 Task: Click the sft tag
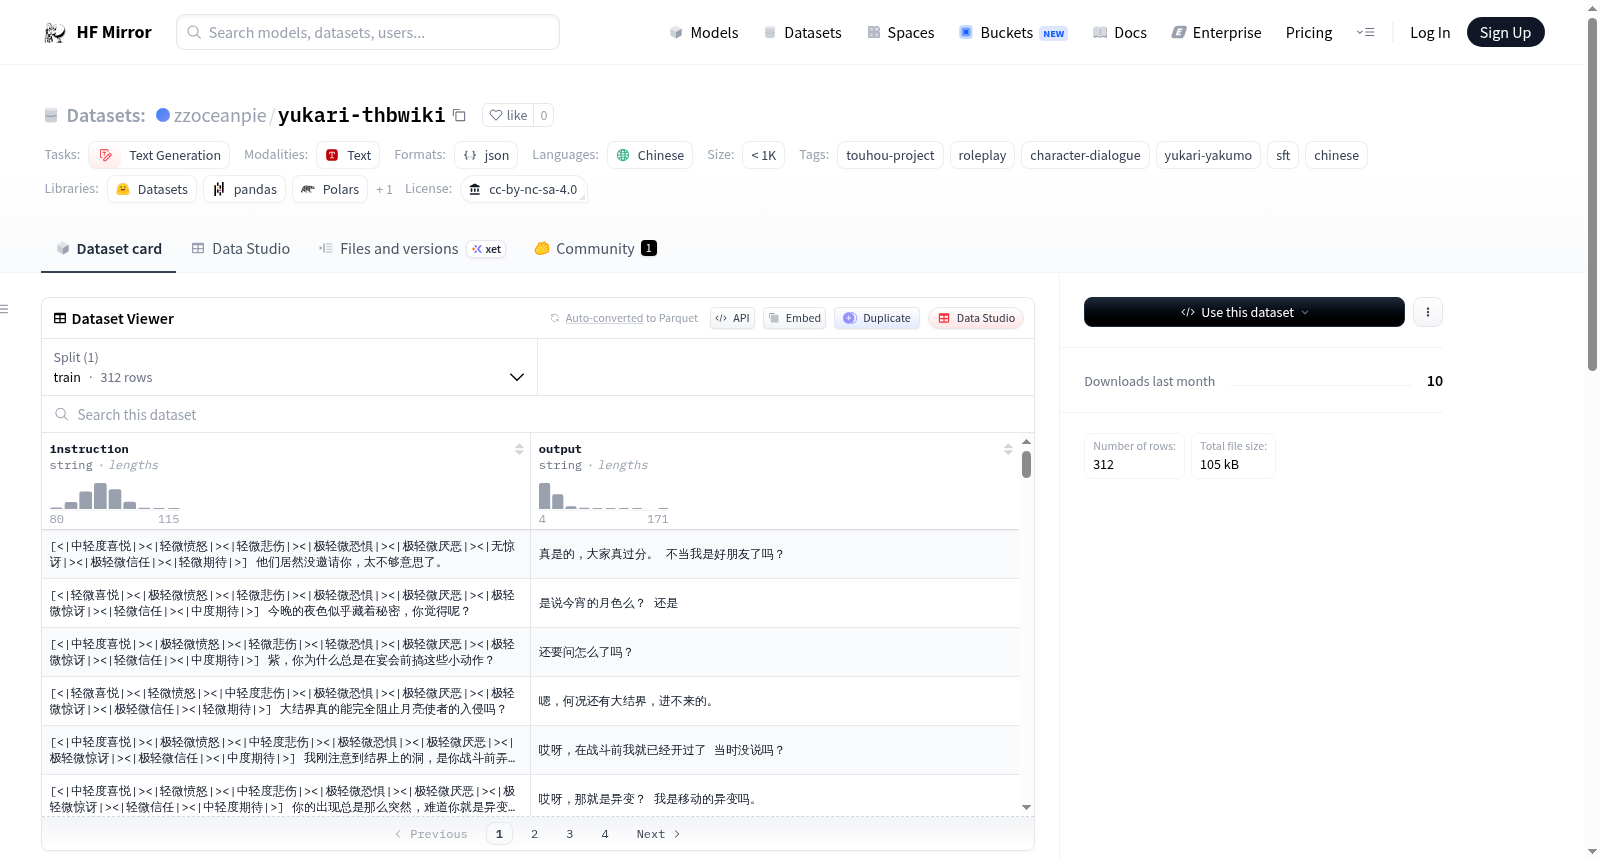(1283, 155)
